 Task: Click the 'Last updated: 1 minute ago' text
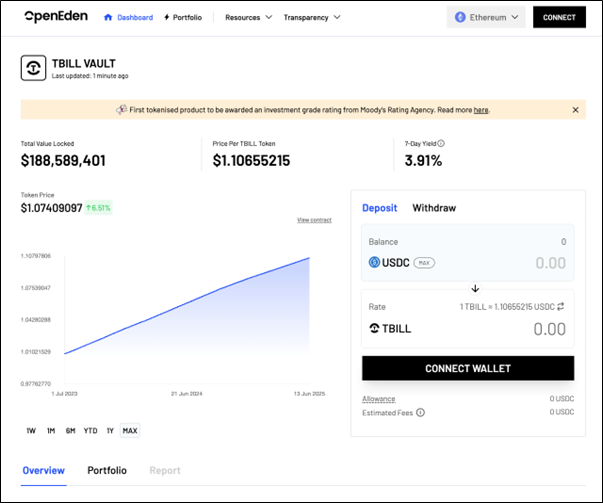90,76
